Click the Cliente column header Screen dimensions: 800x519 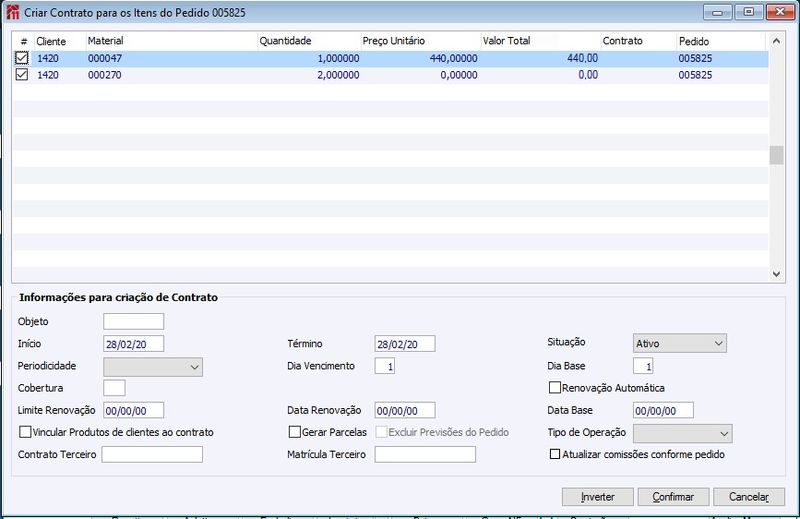(x=59, y=41)
